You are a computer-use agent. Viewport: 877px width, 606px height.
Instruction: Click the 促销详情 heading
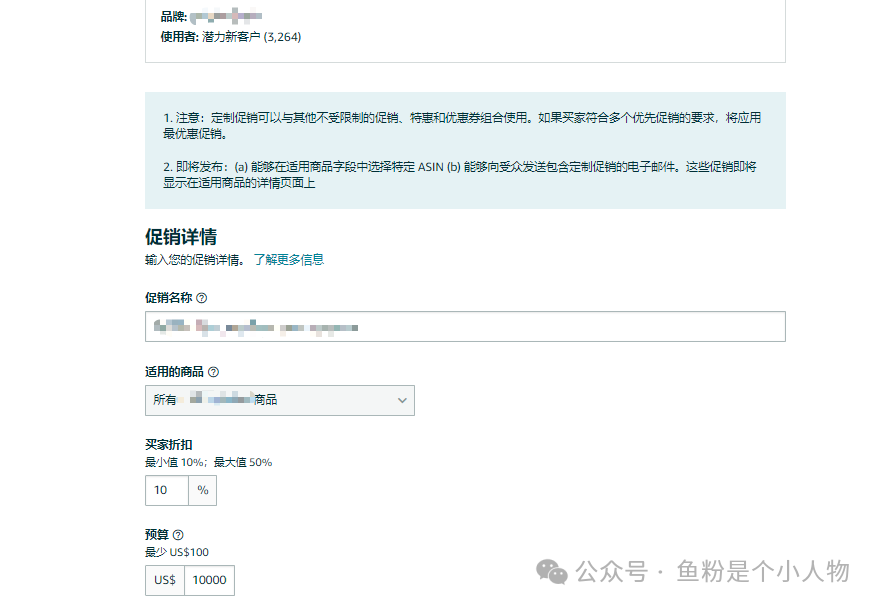tap(181, 237)
